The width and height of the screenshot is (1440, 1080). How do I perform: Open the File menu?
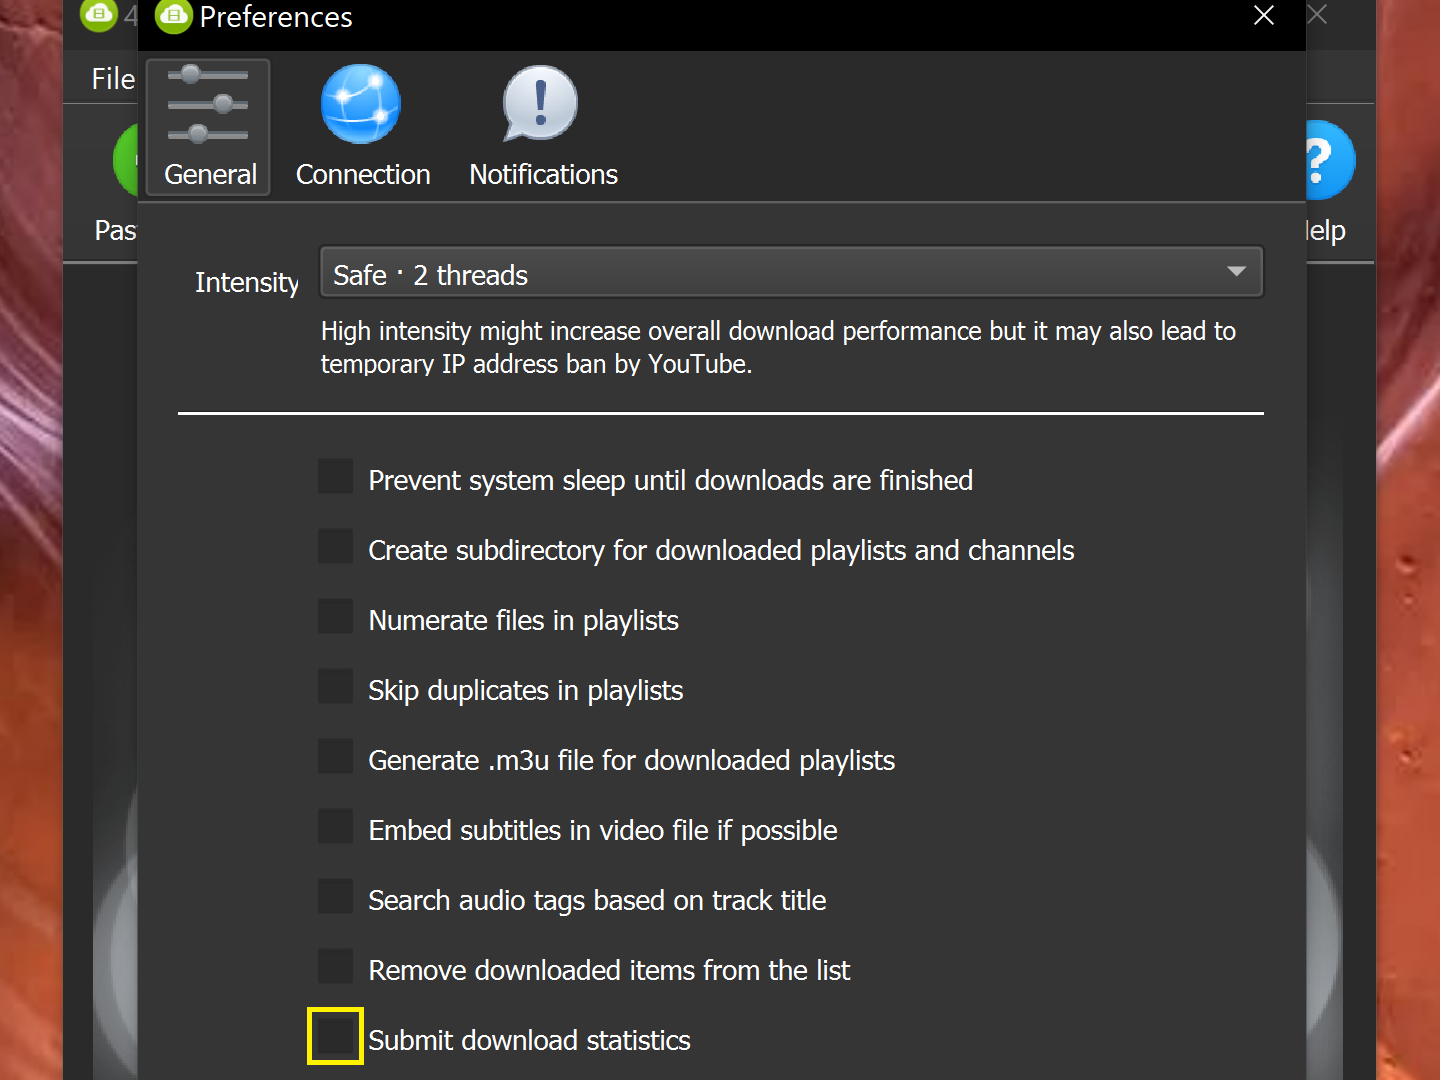pos(112,79)
